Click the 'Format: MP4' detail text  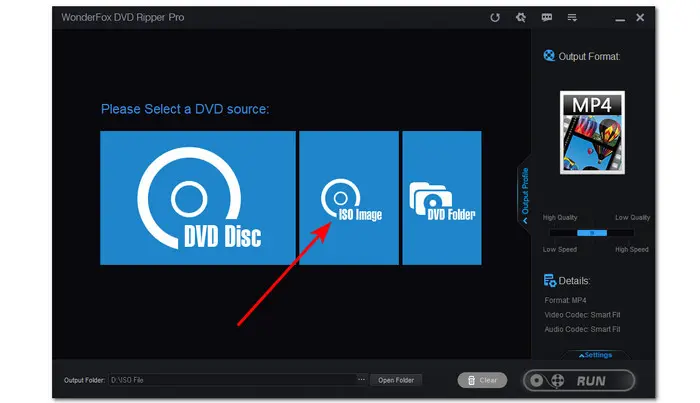pos(565,300)
